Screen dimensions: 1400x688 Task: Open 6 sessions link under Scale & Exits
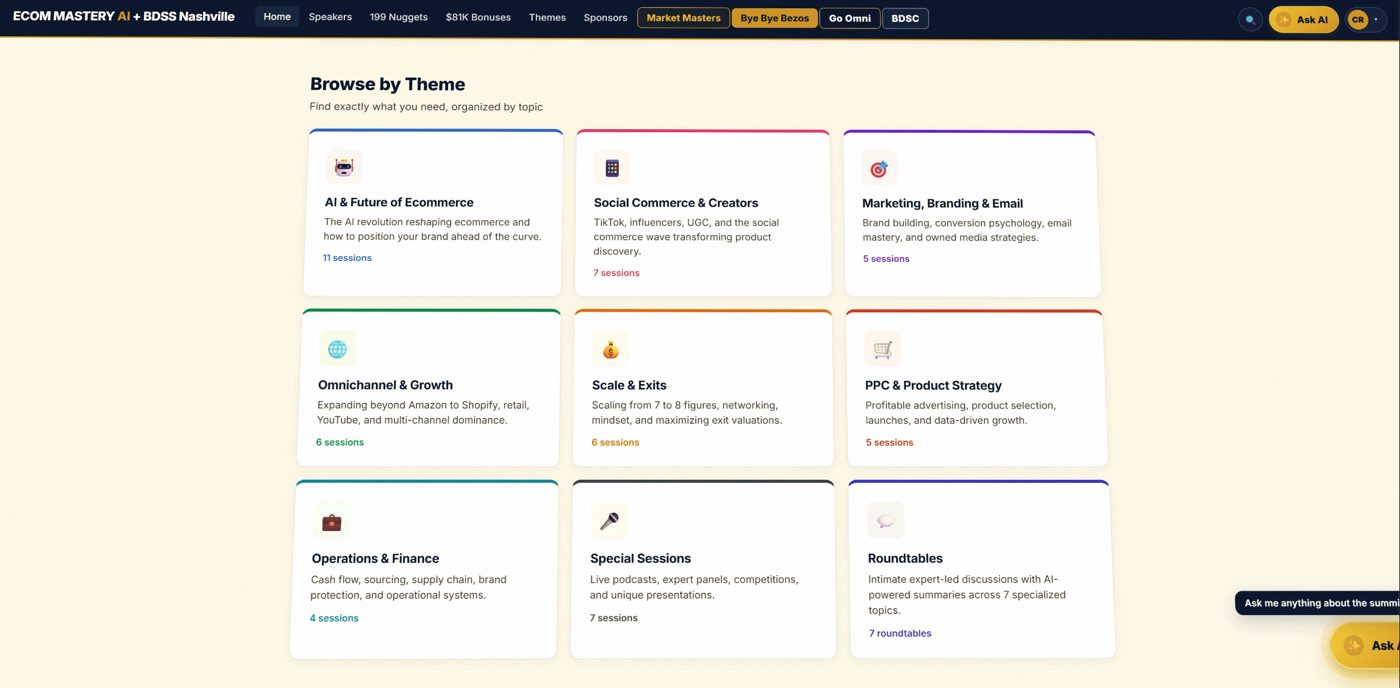click(x=615, y=442)
